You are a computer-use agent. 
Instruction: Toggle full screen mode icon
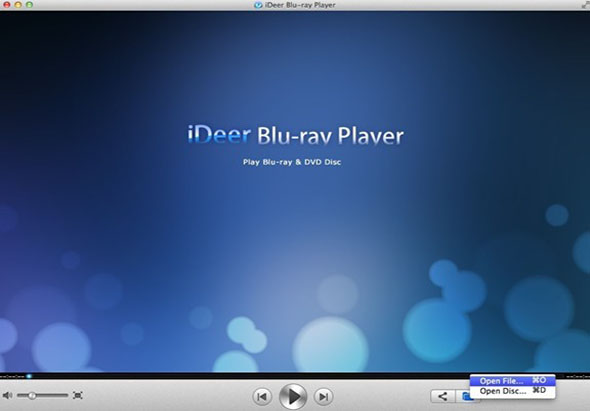[78, 395]
